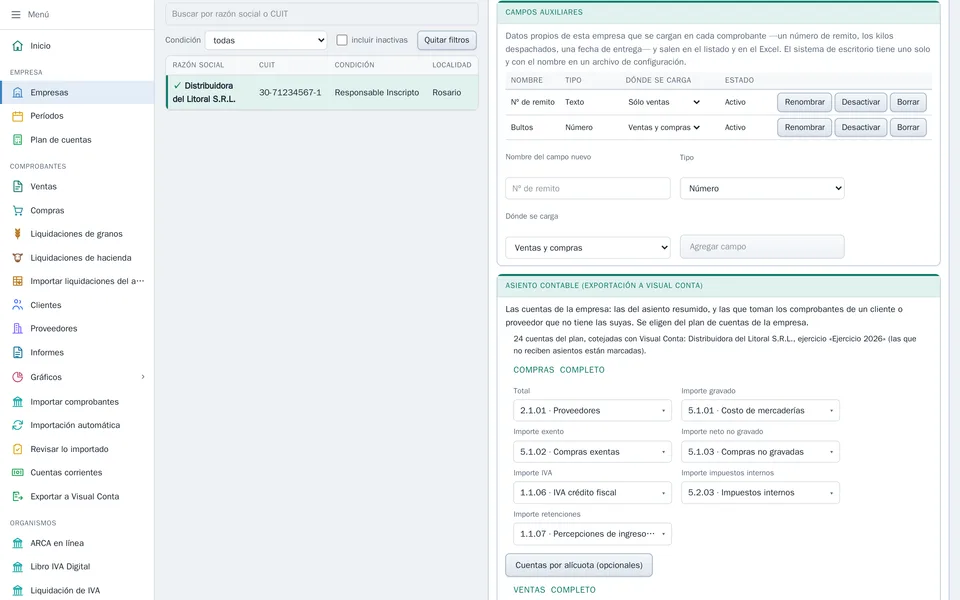Click Desactivar for Bultos
Screen dimensions: 960x600
(x=860, y=127)
